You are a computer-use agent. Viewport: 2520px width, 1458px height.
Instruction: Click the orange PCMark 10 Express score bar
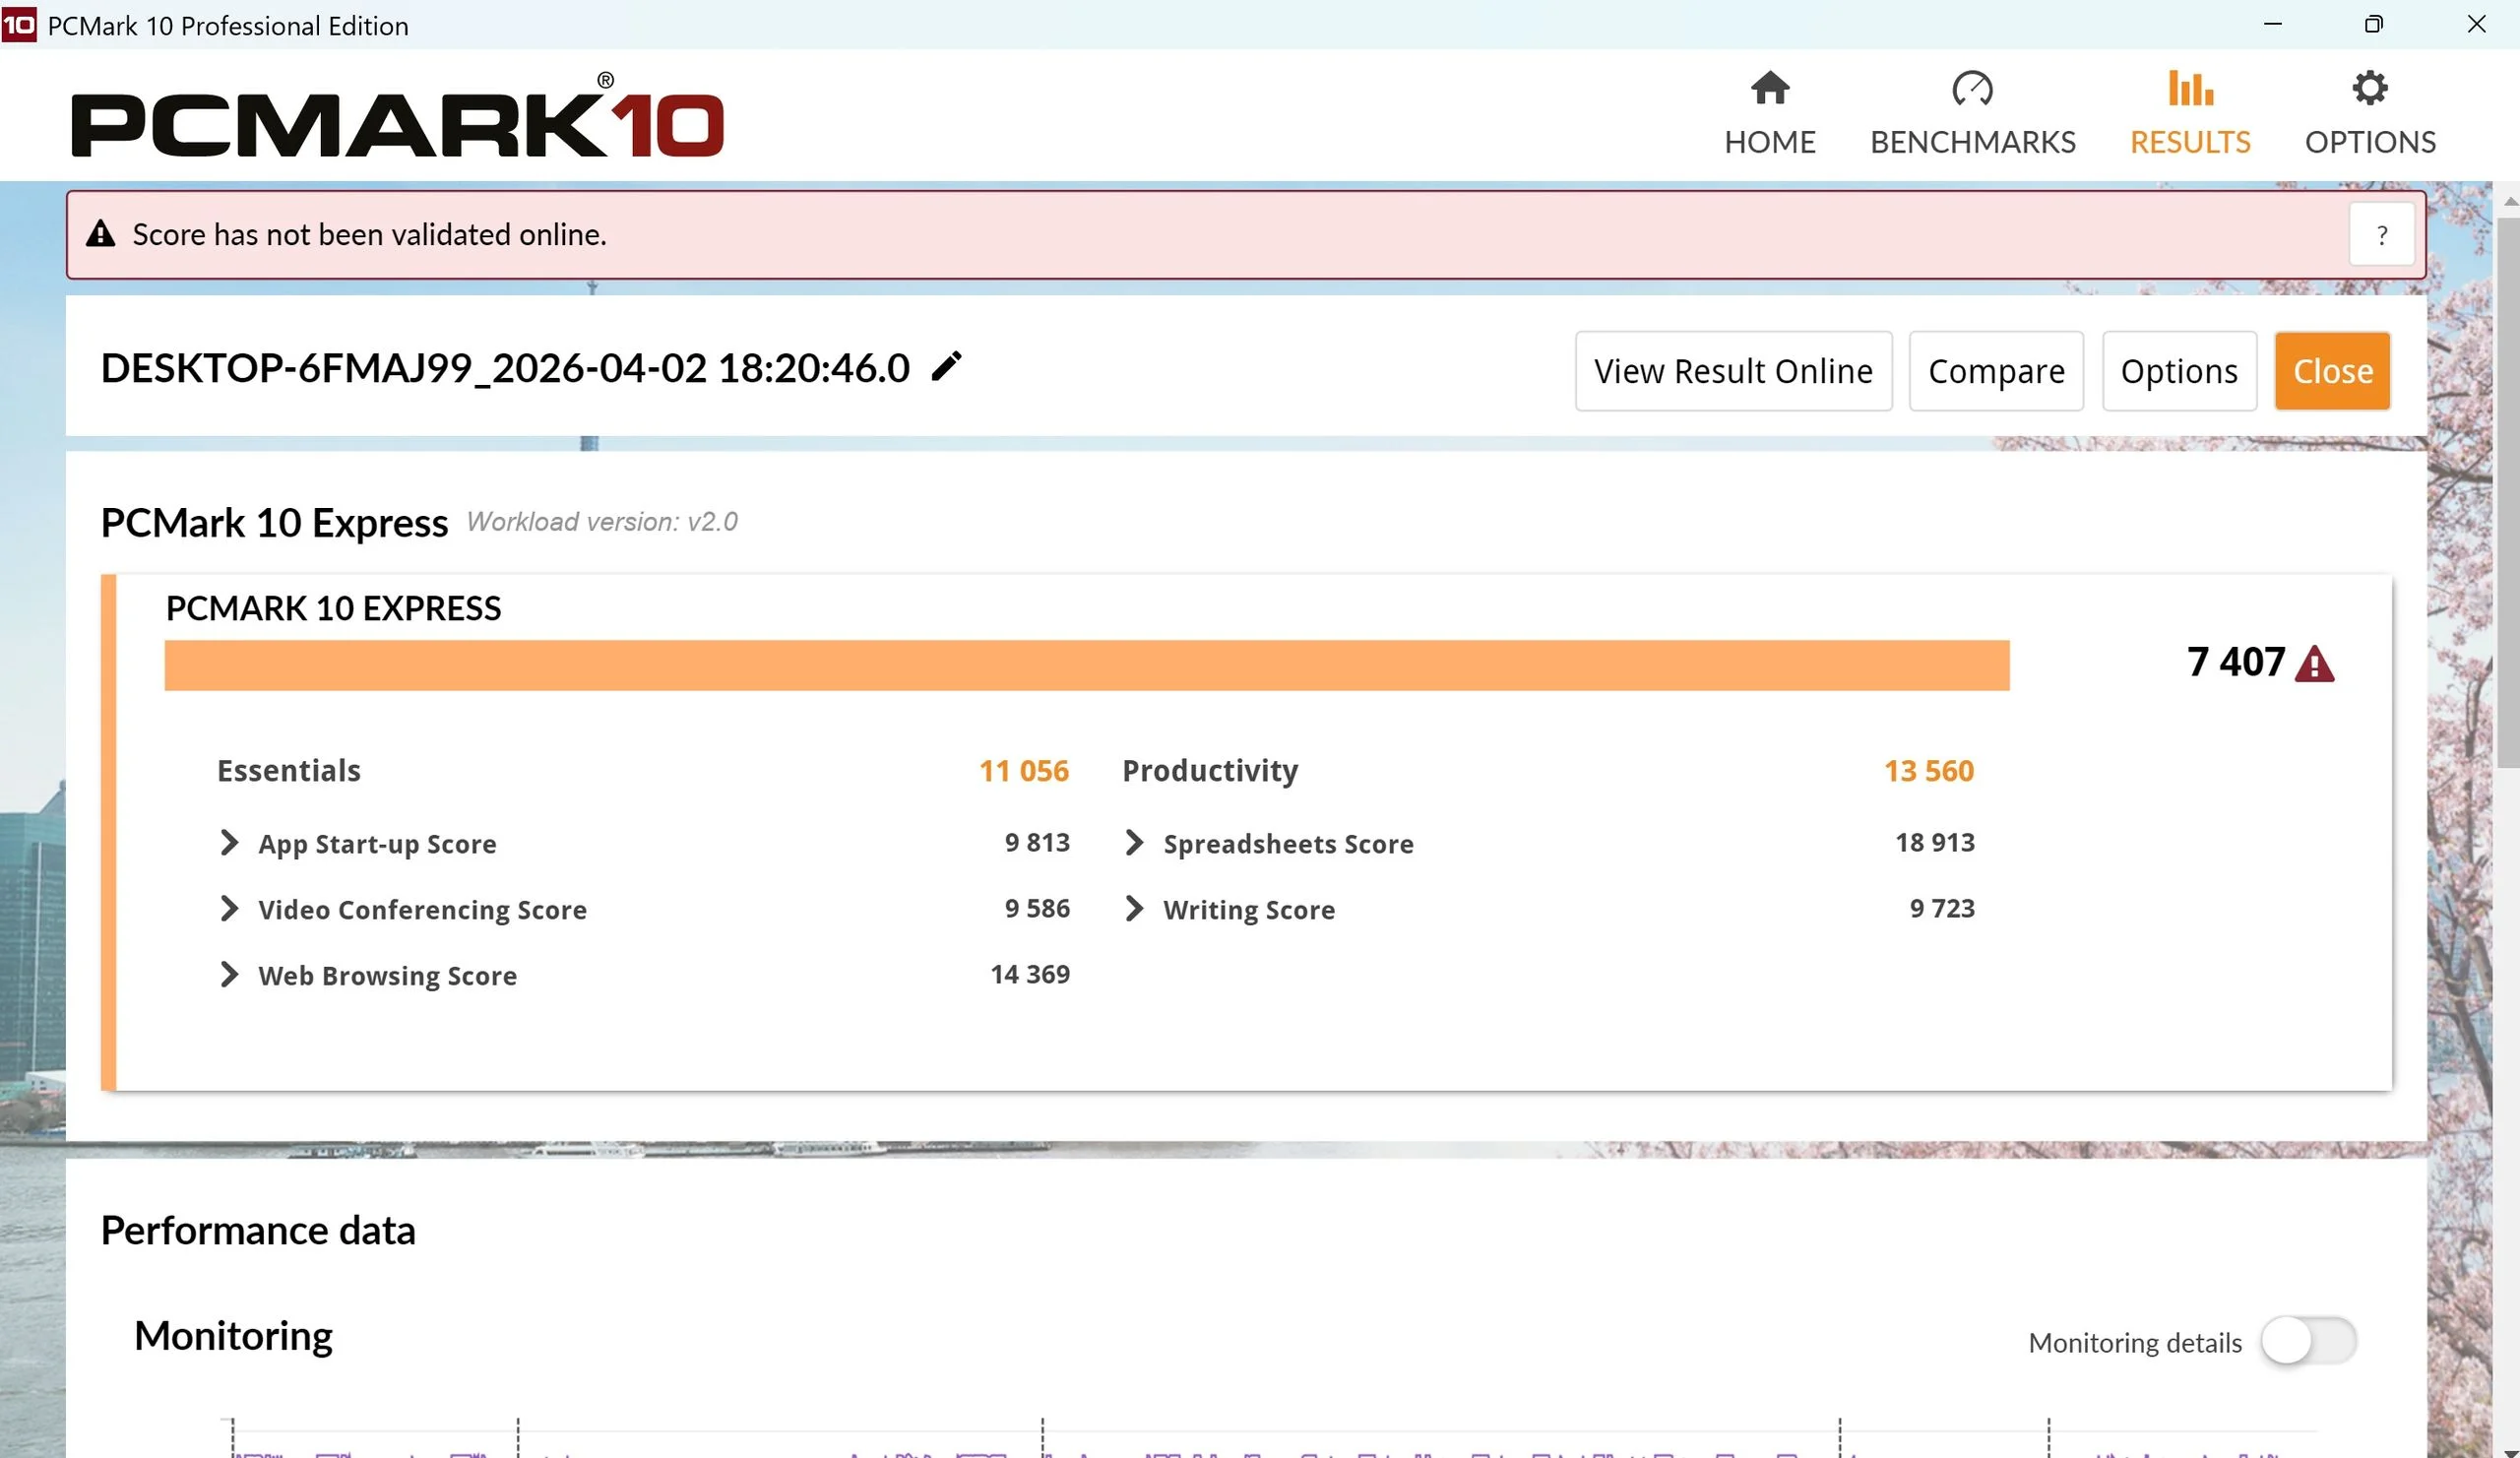[1086, 665]
